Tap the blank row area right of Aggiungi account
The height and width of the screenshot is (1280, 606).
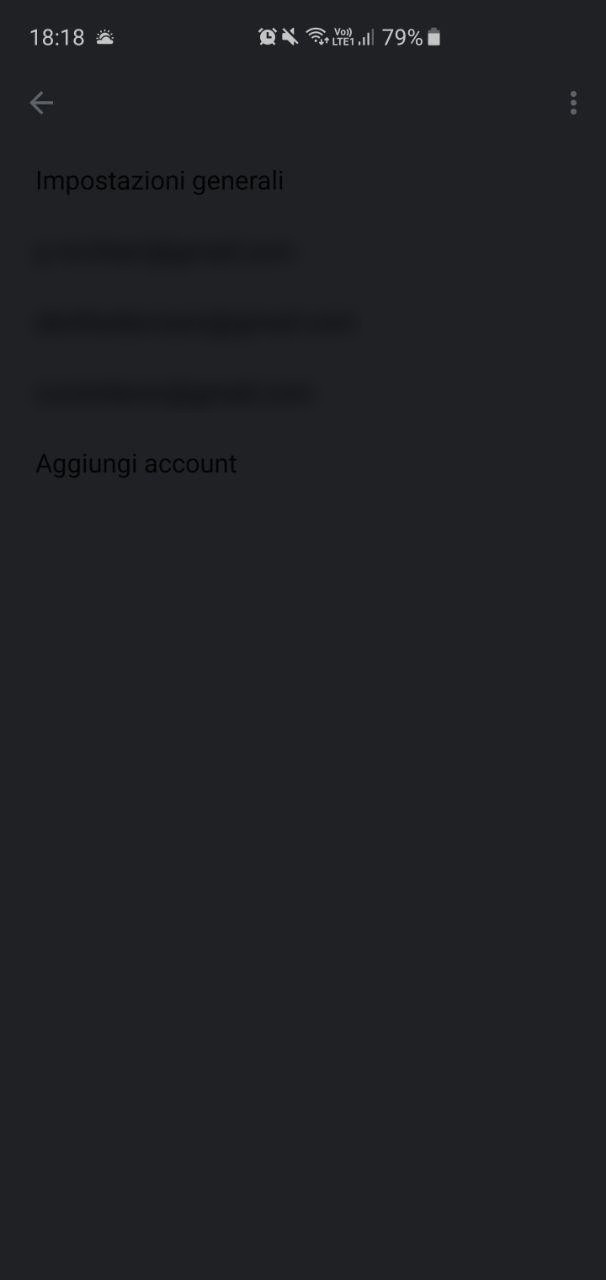420,464
